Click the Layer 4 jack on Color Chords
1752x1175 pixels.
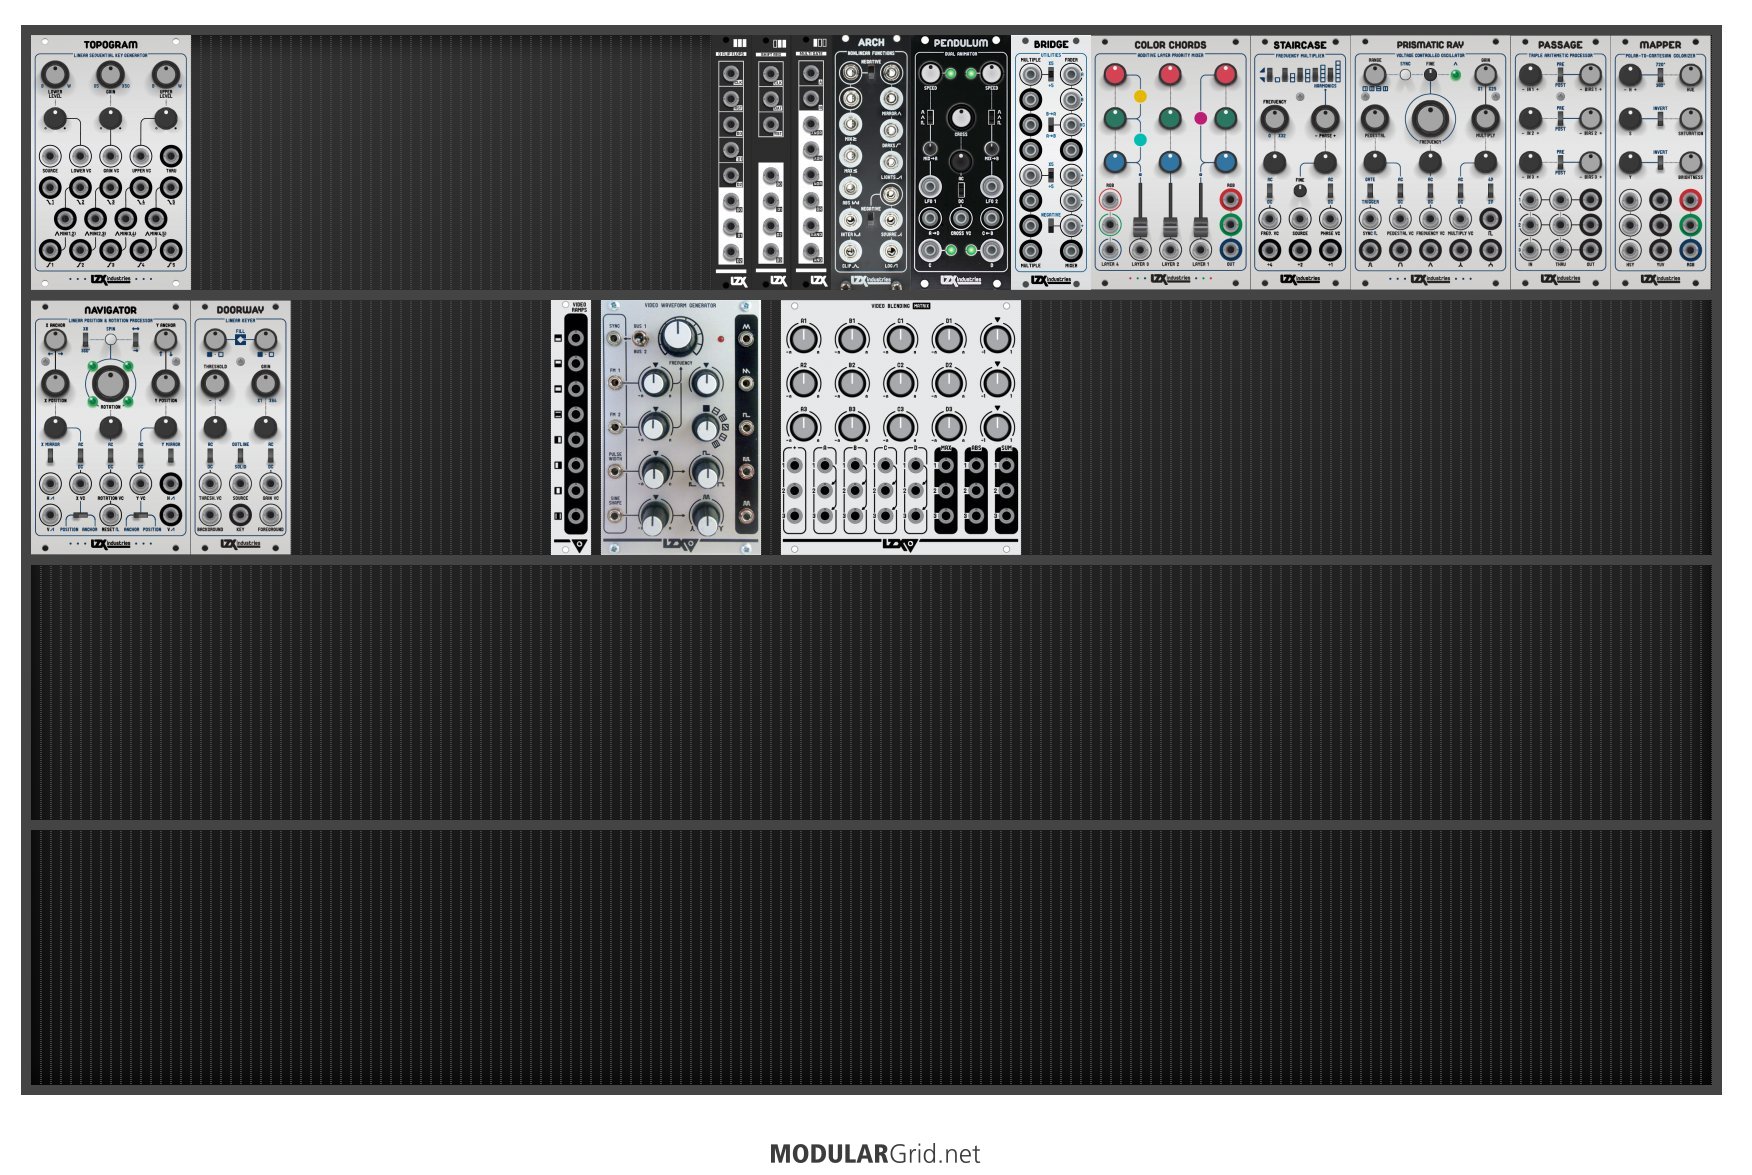(1110, 250)
